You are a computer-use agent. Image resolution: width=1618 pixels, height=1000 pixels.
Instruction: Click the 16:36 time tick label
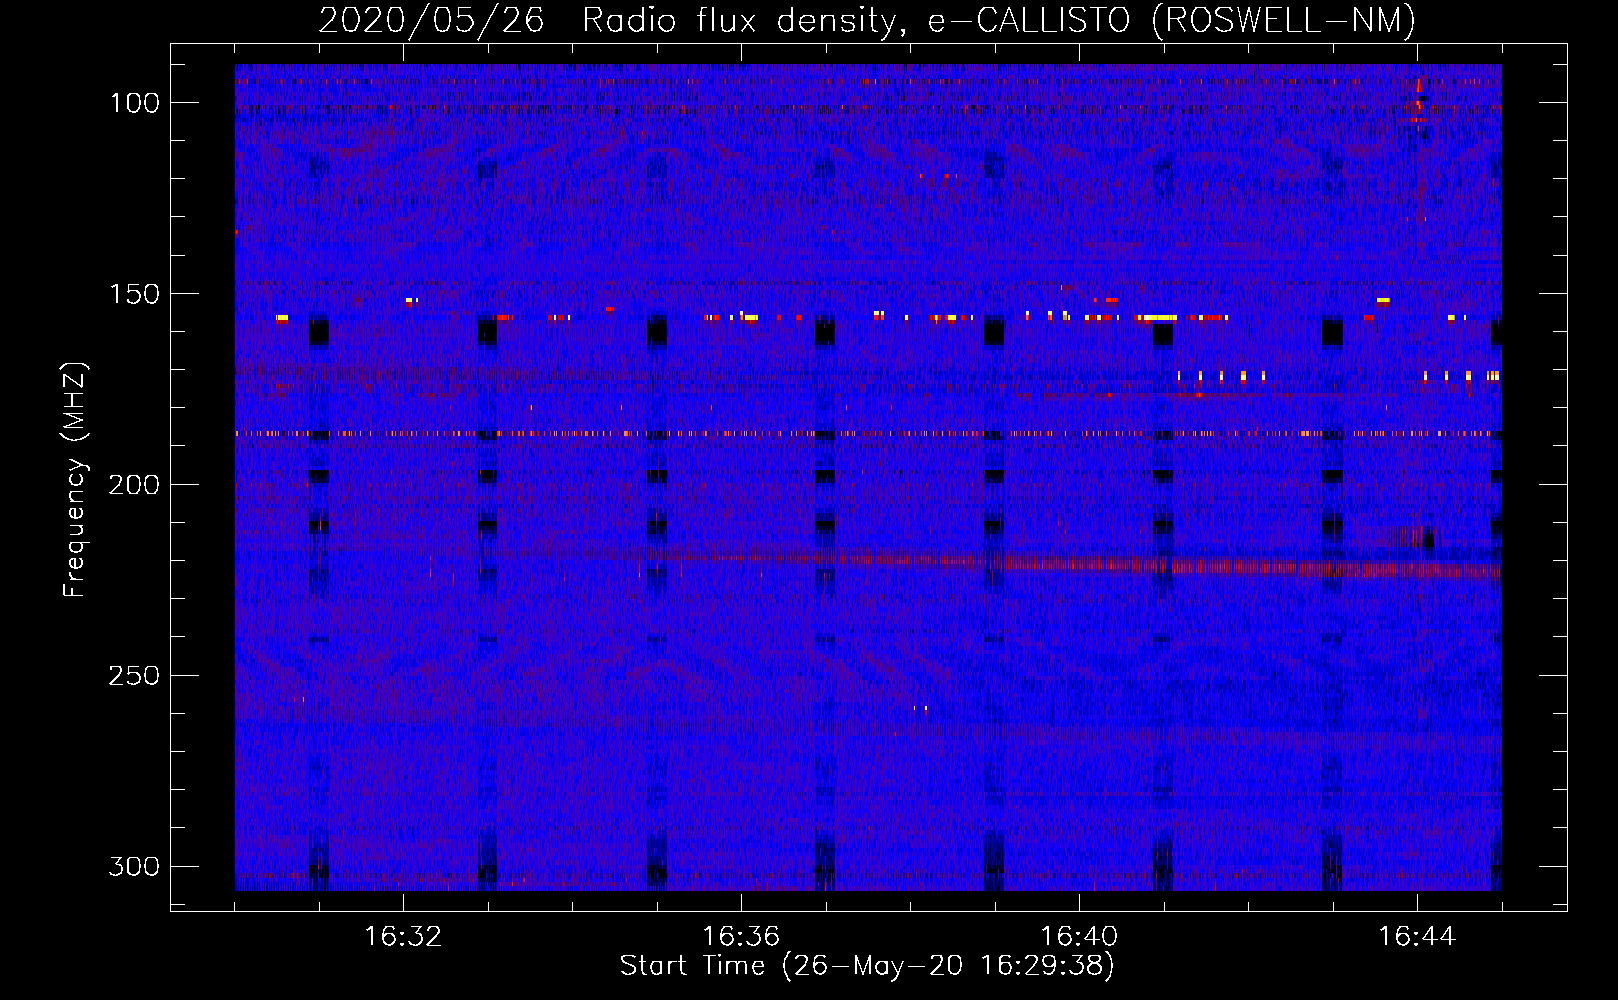(741, 937)
